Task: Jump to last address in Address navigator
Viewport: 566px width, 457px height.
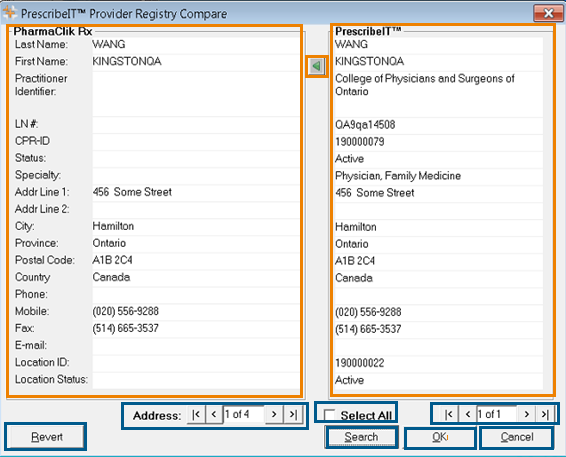Action: [293, 414]
